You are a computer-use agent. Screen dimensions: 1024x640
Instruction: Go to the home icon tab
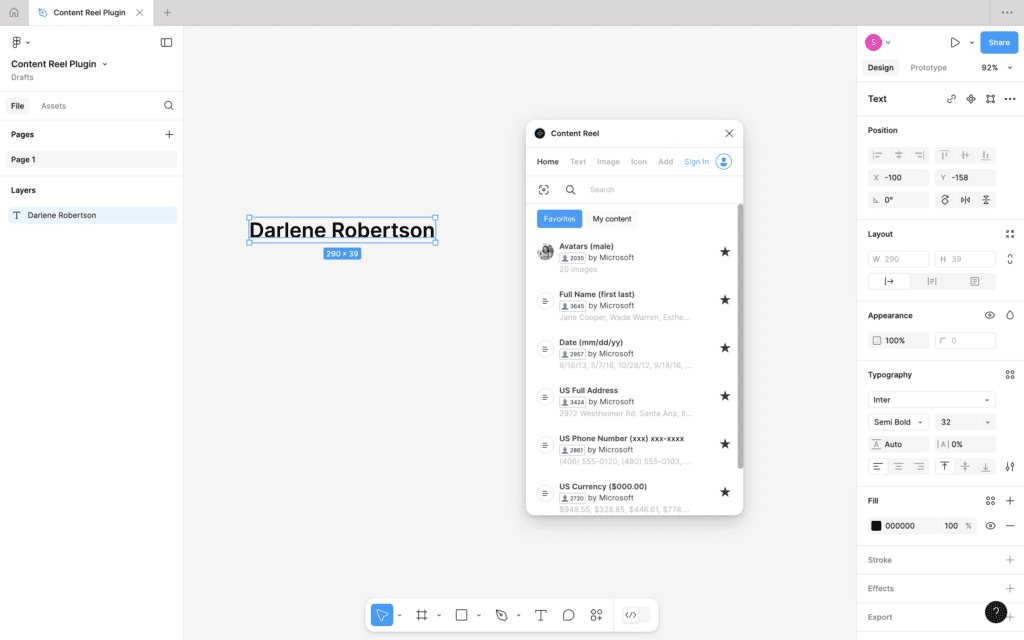tap(14, 12)
